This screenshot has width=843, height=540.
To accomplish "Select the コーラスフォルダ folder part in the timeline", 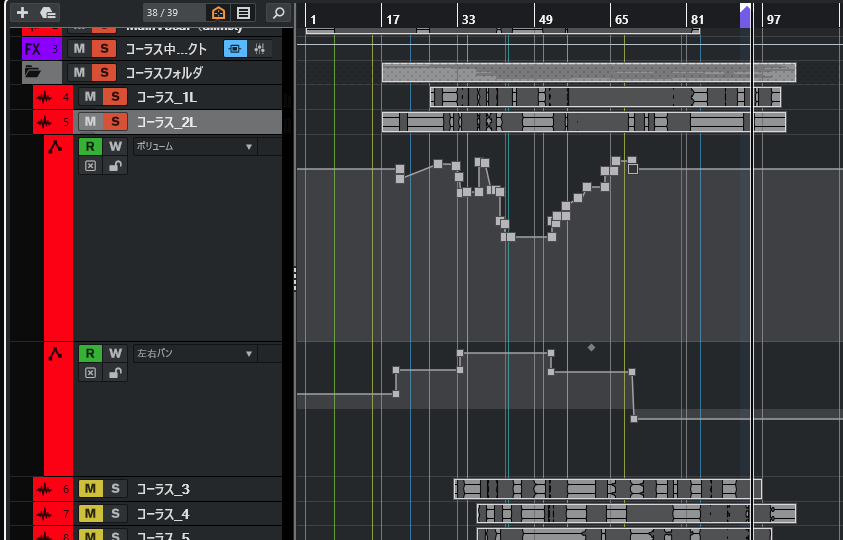I will 589,73.
